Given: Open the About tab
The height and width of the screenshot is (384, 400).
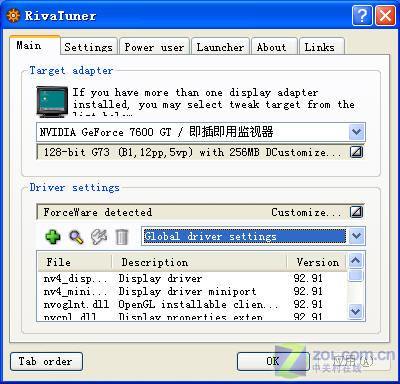Looking at the screenshot, I should click(274, 47).
